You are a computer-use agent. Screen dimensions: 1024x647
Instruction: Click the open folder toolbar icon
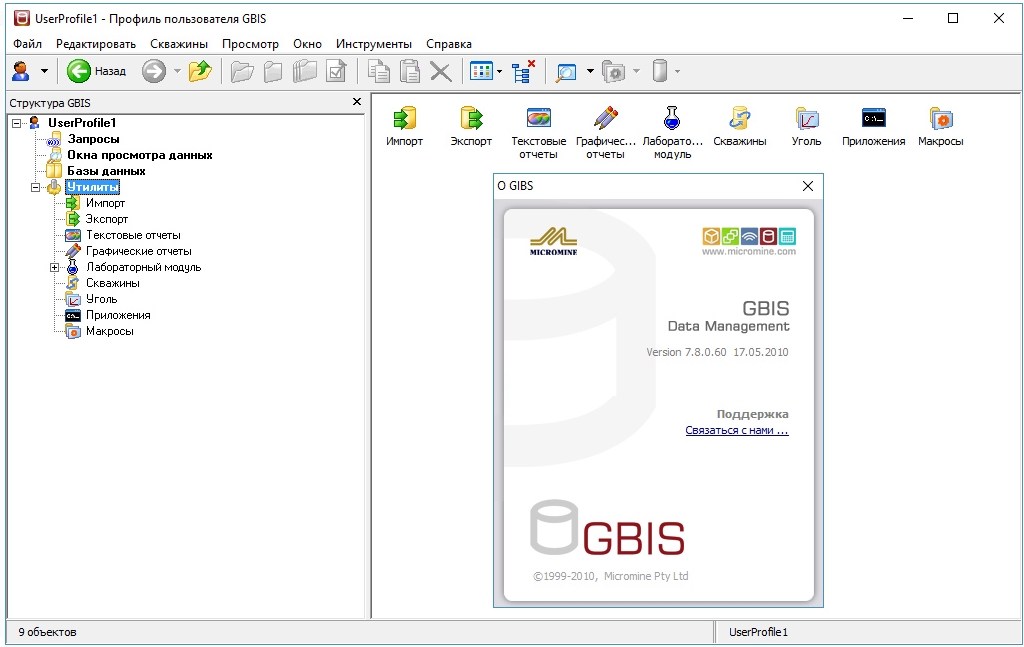click(x=242, y=71)
